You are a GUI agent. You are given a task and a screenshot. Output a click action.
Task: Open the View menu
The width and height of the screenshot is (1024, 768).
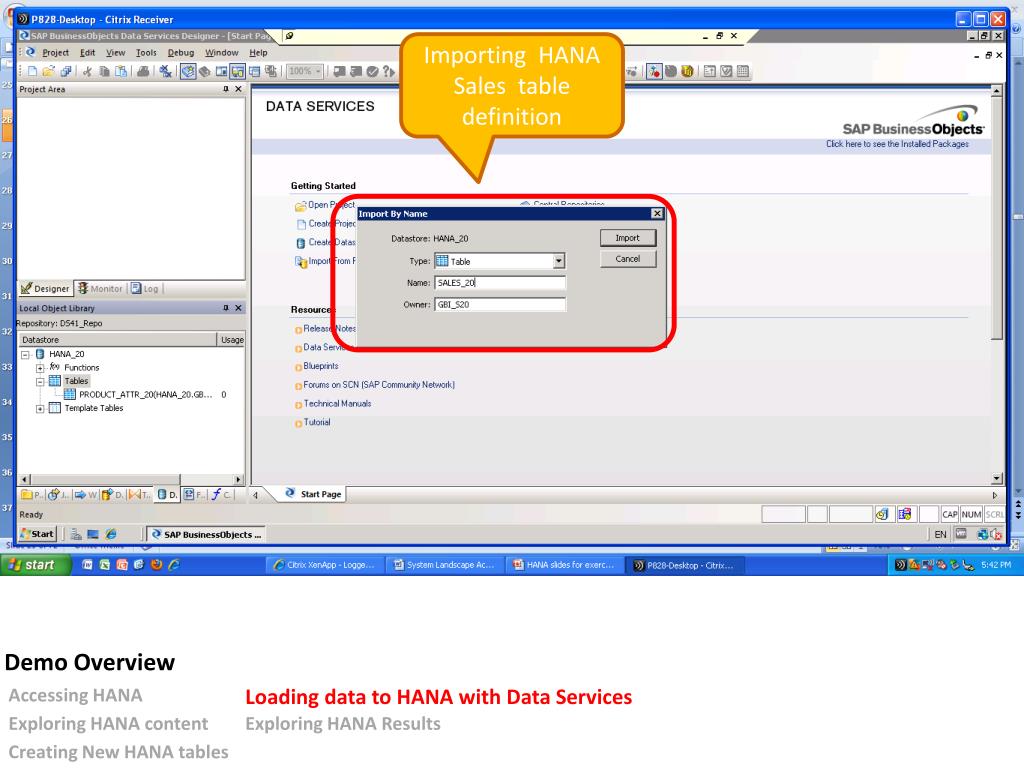(116, 53)
